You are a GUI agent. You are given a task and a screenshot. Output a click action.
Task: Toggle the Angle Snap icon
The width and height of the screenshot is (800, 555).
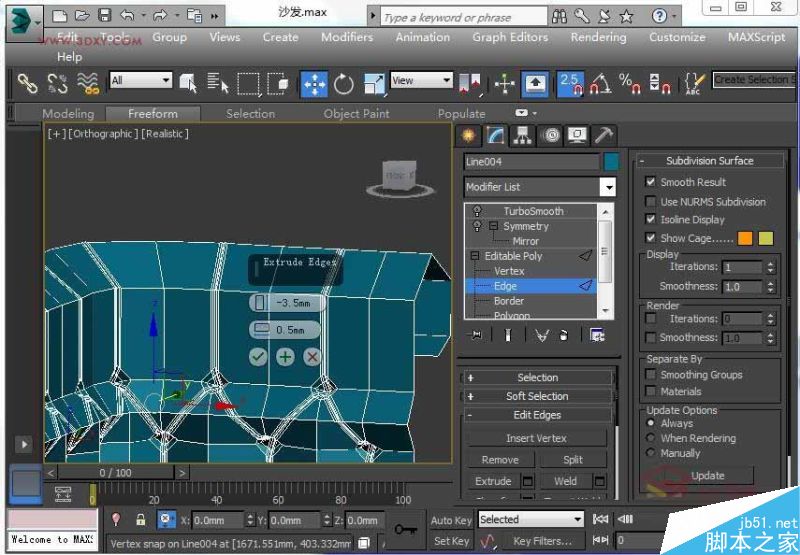[x=601, y=83]
